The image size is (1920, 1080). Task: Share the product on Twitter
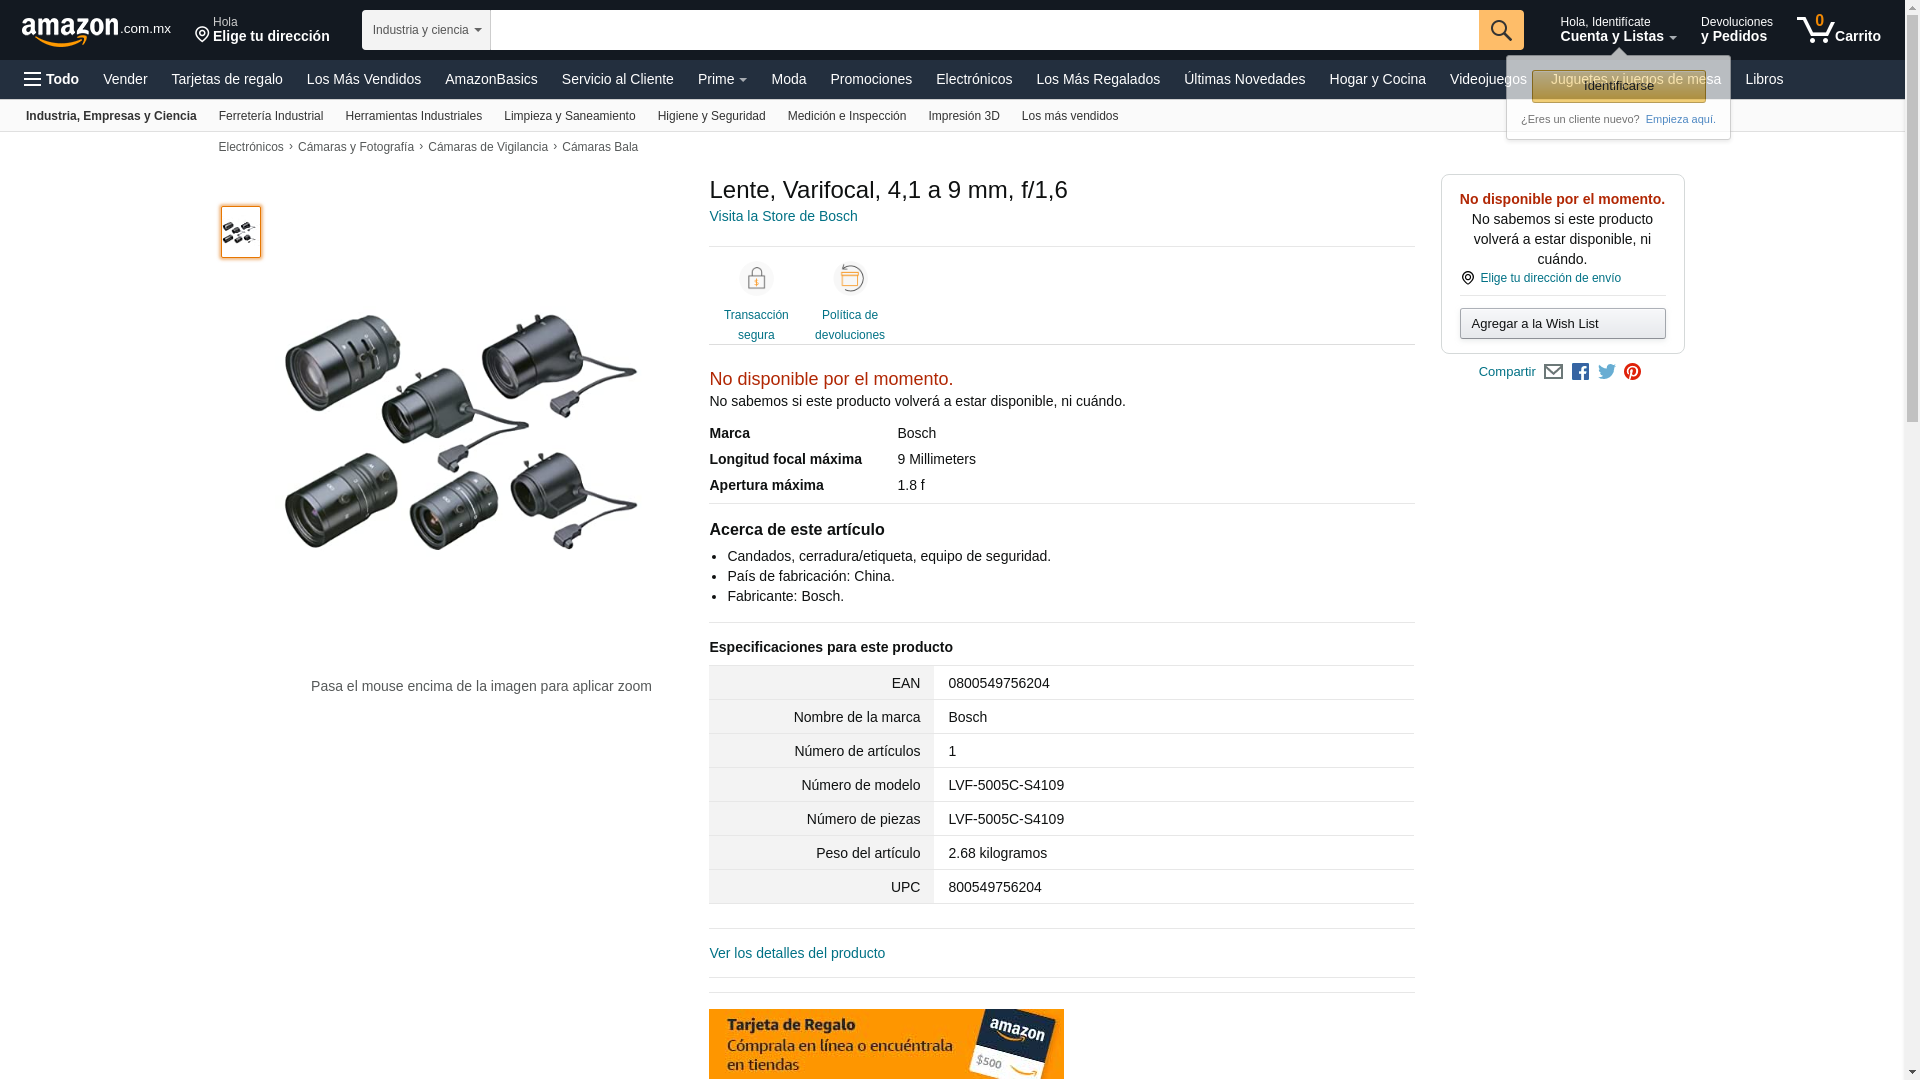pyautogui.click(x=1606, y=372)
